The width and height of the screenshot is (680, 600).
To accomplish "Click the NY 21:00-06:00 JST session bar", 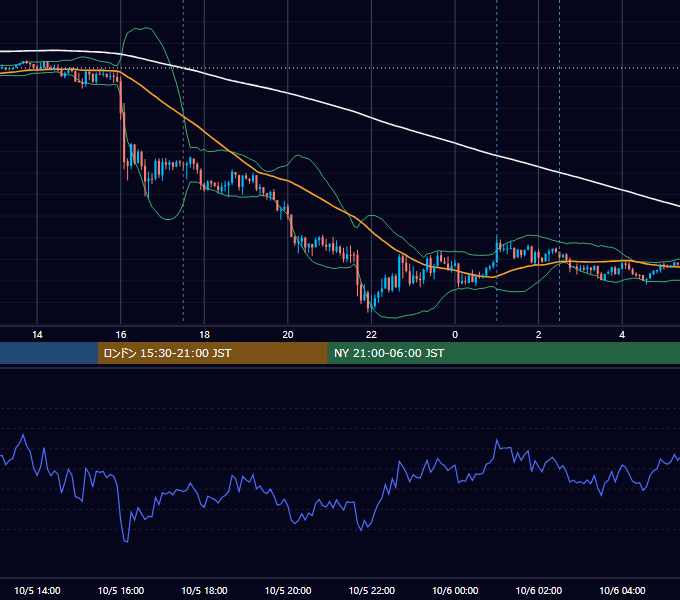I will 503,353.
